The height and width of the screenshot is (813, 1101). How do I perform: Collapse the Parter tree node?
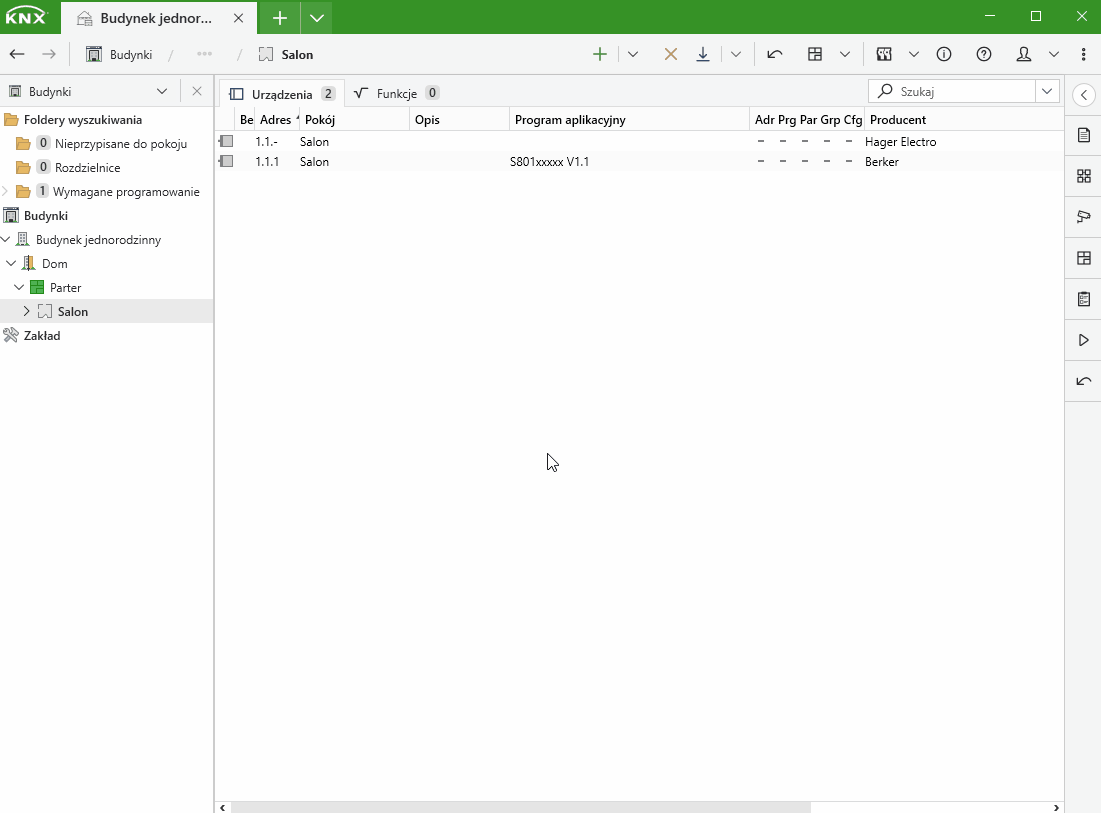(19, 288)
